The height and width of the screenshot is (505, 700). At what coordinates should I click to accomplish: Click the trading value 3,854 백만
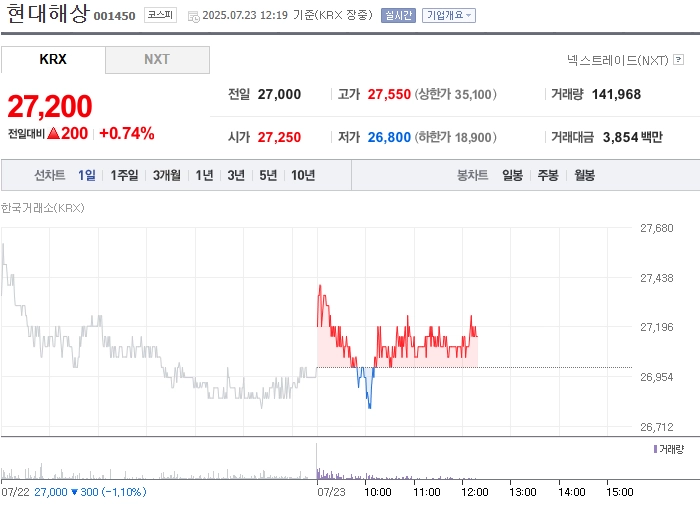pos(633,137)
